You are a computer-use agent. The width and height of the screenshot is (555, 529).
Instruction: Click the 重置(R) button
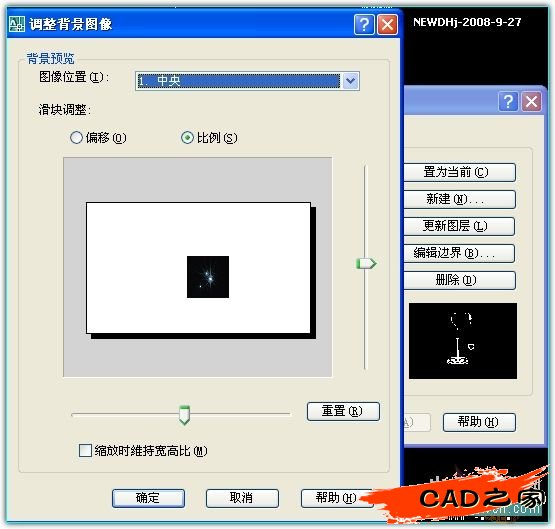pyautogui.click(x=343, y=411)
